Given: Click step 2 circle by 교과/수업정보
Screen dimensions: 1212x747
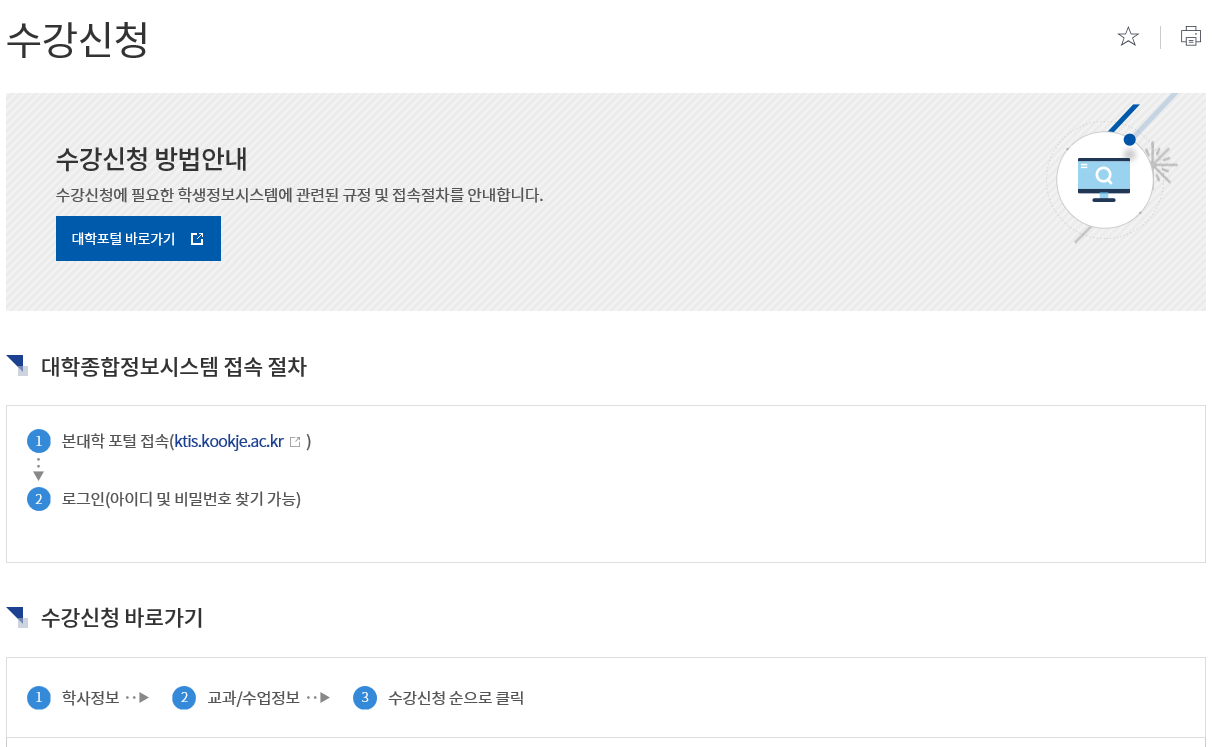Looking at the screenshot, I should (183, 698).
